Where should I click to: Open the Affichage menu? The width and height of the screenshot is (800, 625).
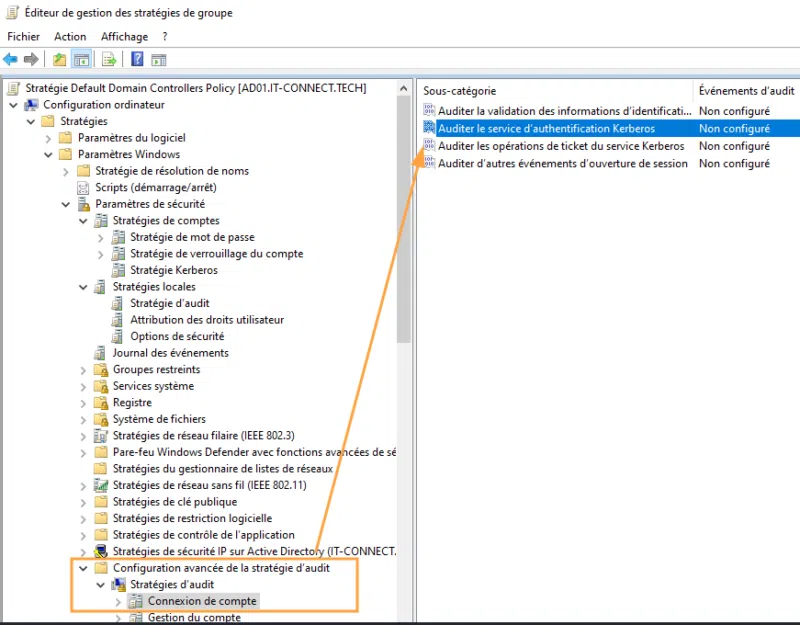(124, 37)
